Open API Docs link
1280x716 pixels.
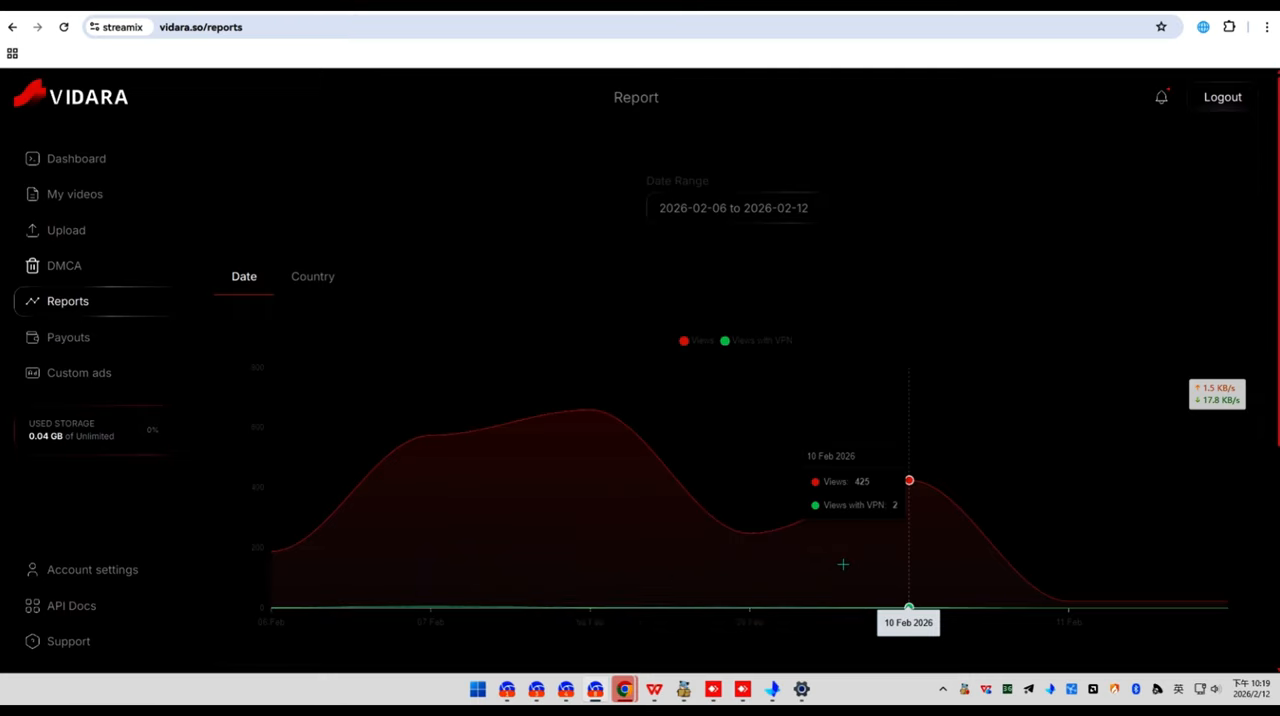coord(71,606)
